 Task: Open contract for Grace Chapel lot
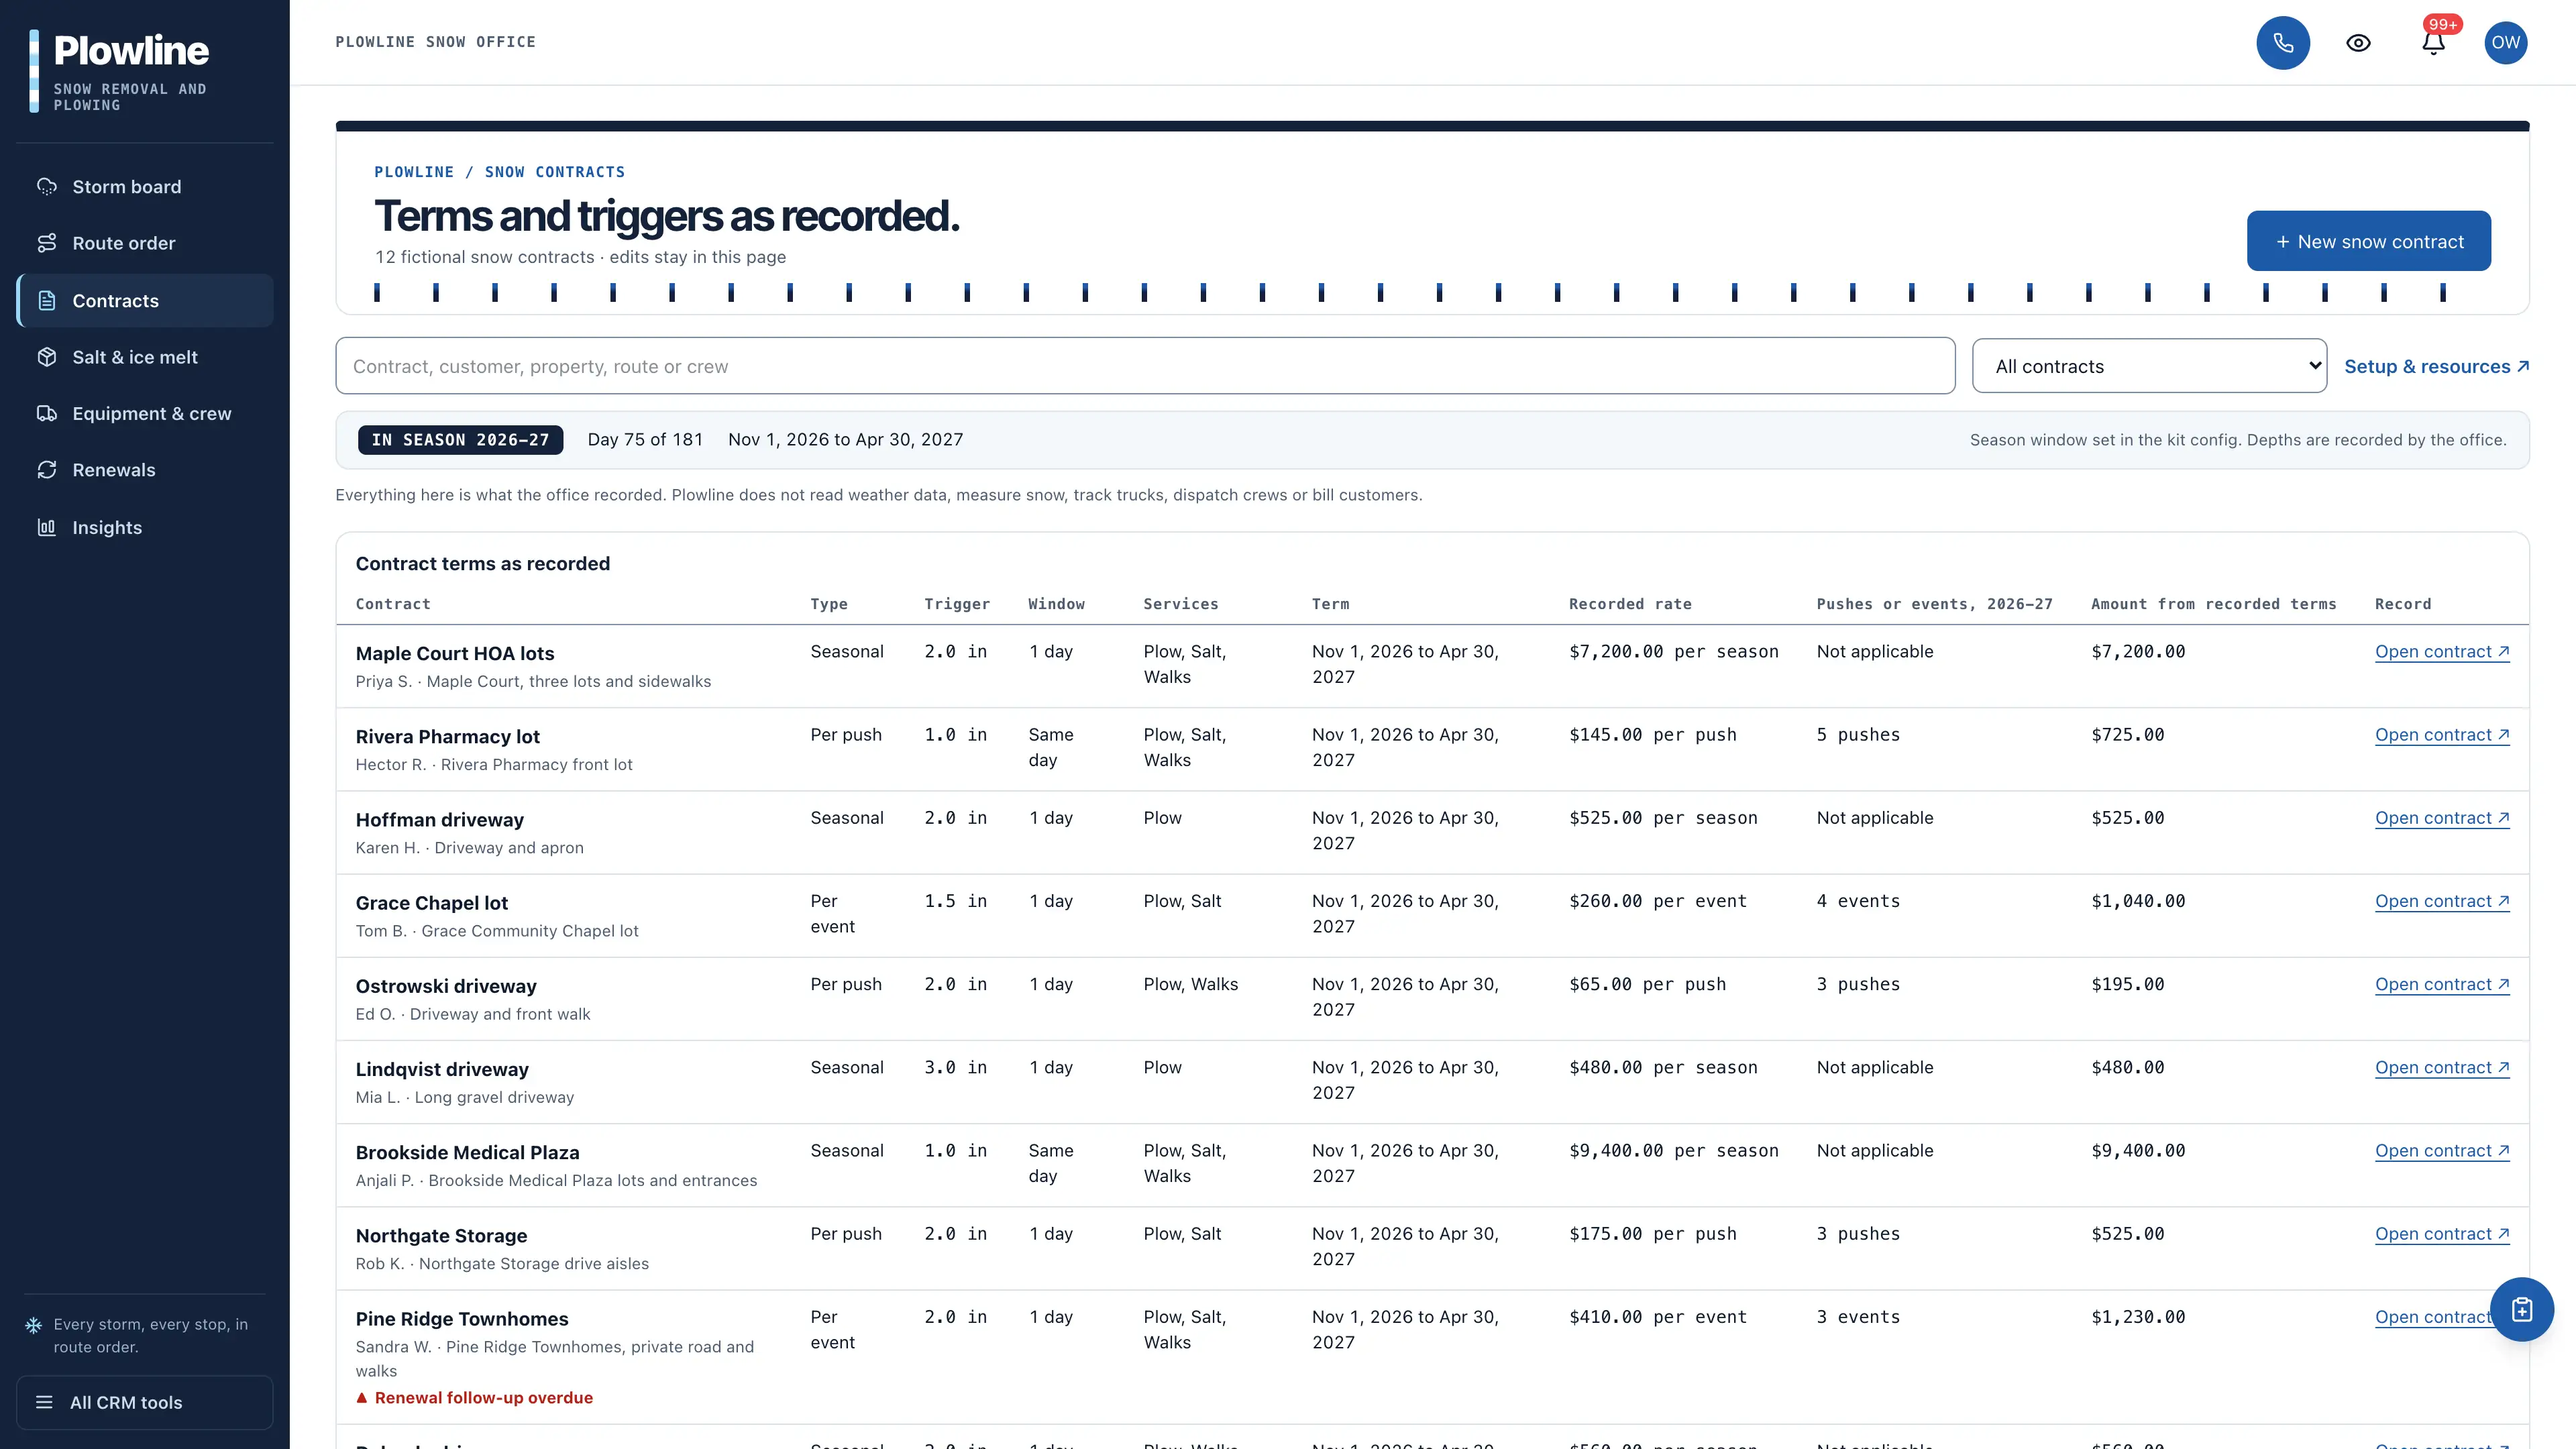pos(2441,901)
